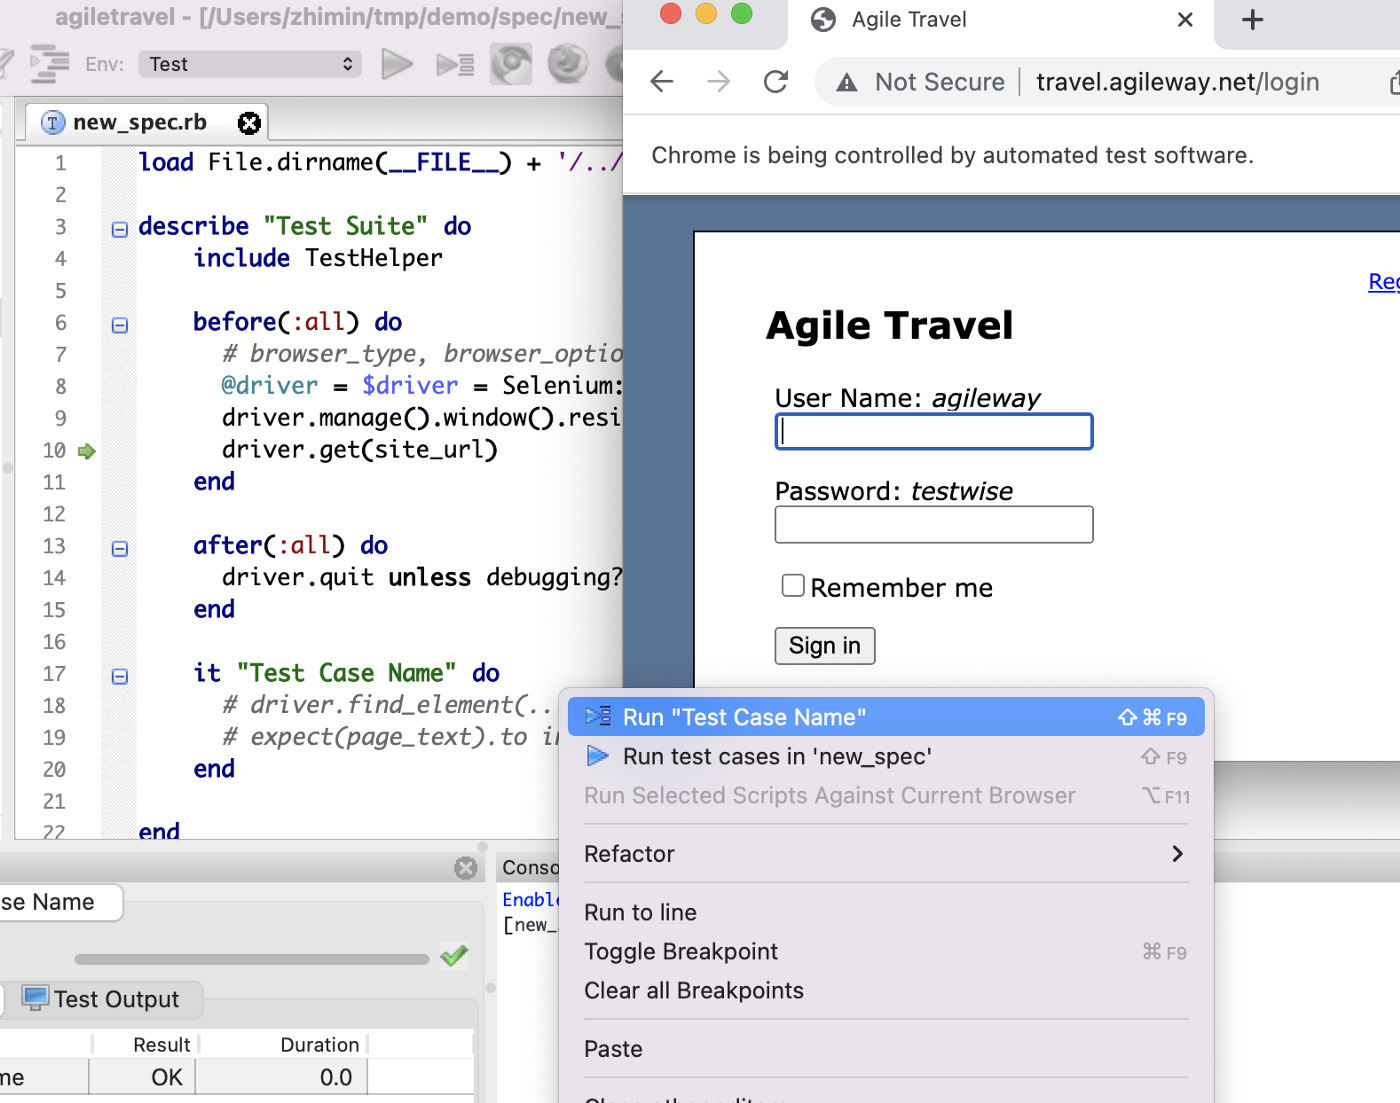Click line number 17 in the gutter

[x=54, y=674]
